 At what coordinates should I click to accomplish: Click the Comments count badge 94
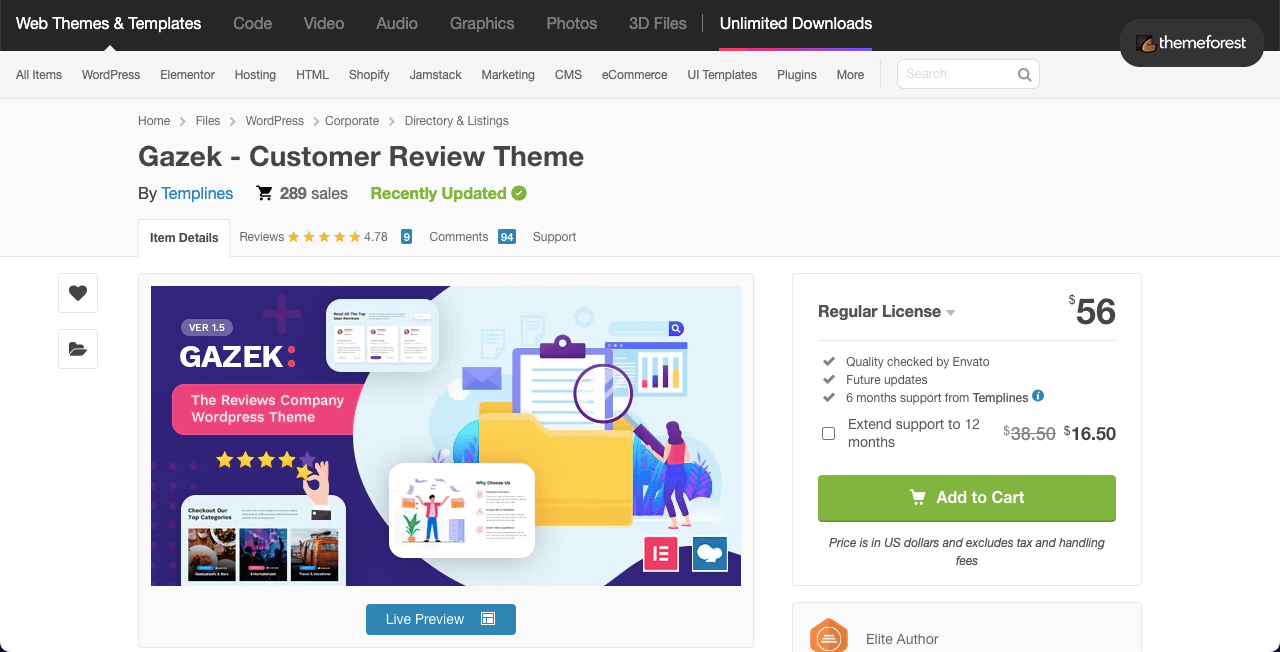point(507,237)
